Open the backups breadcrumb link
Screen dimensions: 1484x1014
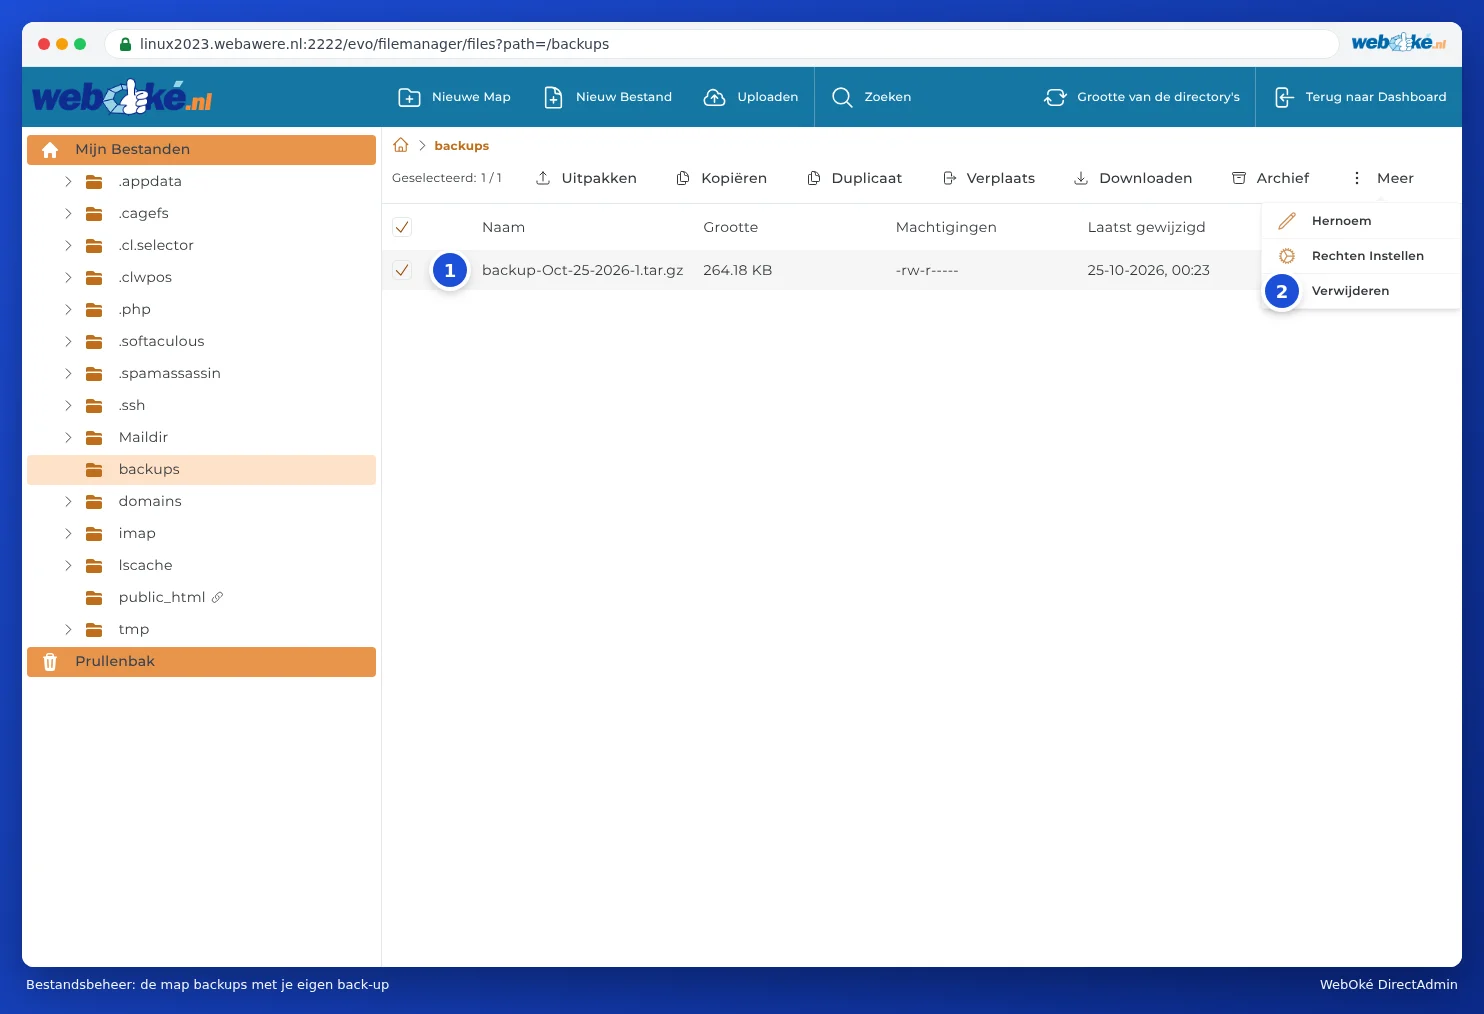(462, 145)
